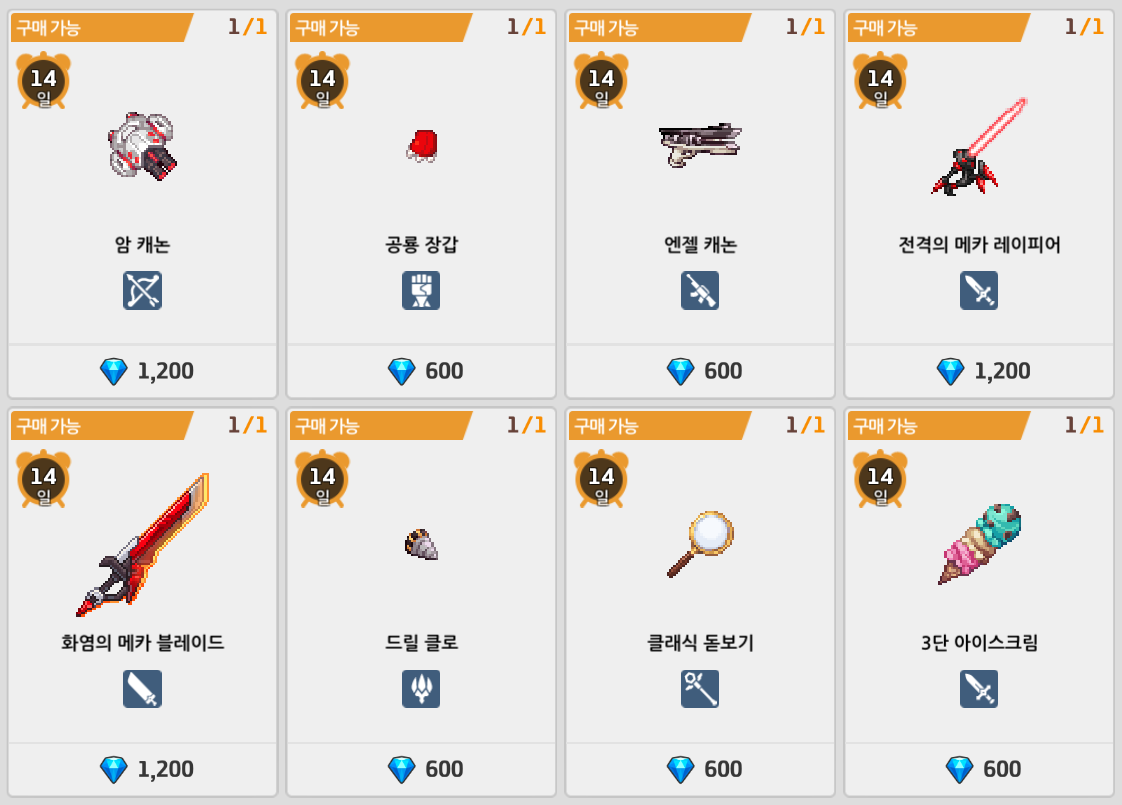Click the 구매 가능 banner on 엔젤 캐논 card
Screen dimensions: 1122x805
659,27
